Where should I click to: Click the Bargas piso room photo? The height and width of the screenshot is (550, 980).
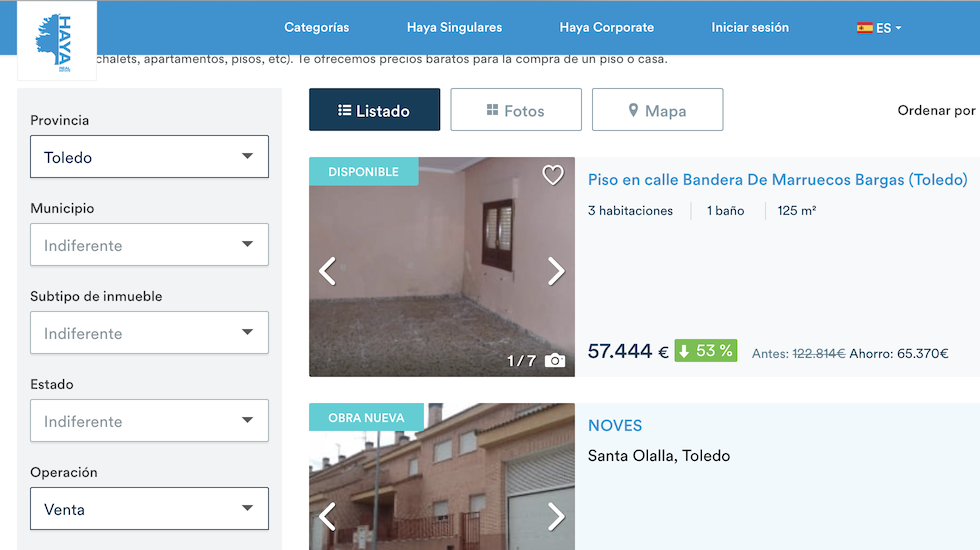pos(442,267)
